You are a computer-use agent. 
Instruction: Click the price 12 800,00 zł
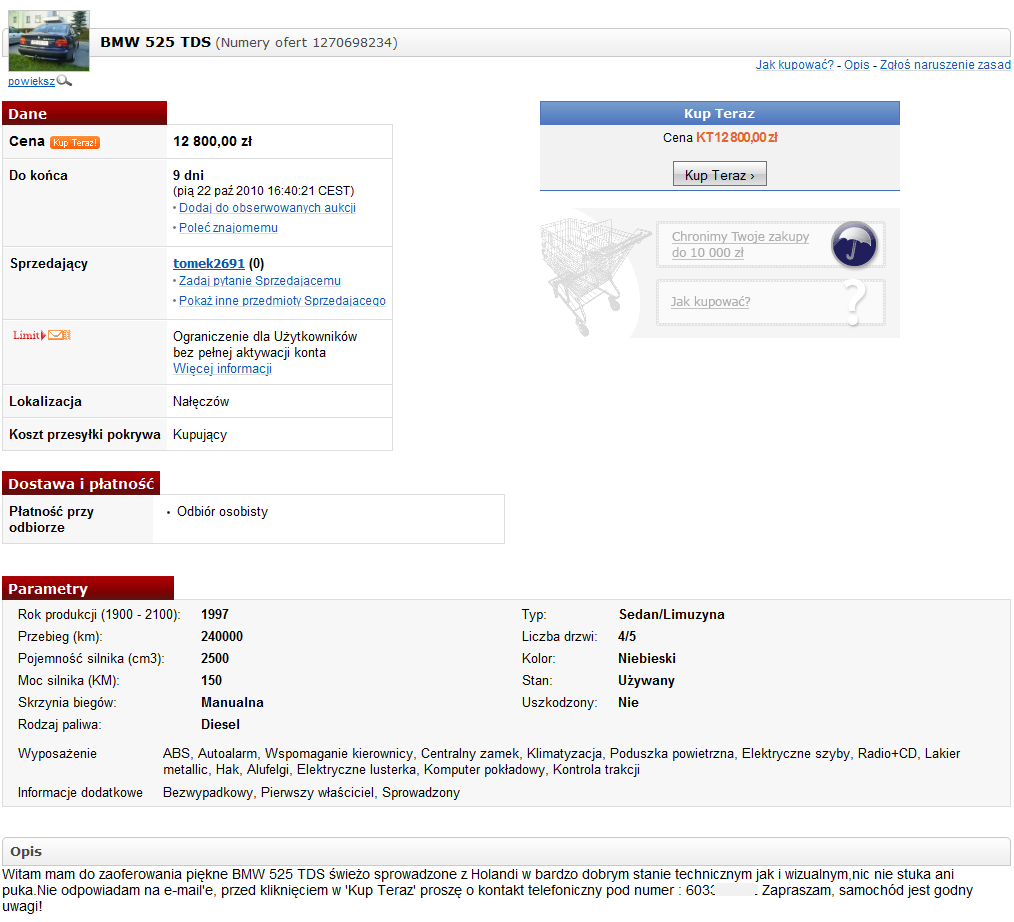(x=213, y=142)
